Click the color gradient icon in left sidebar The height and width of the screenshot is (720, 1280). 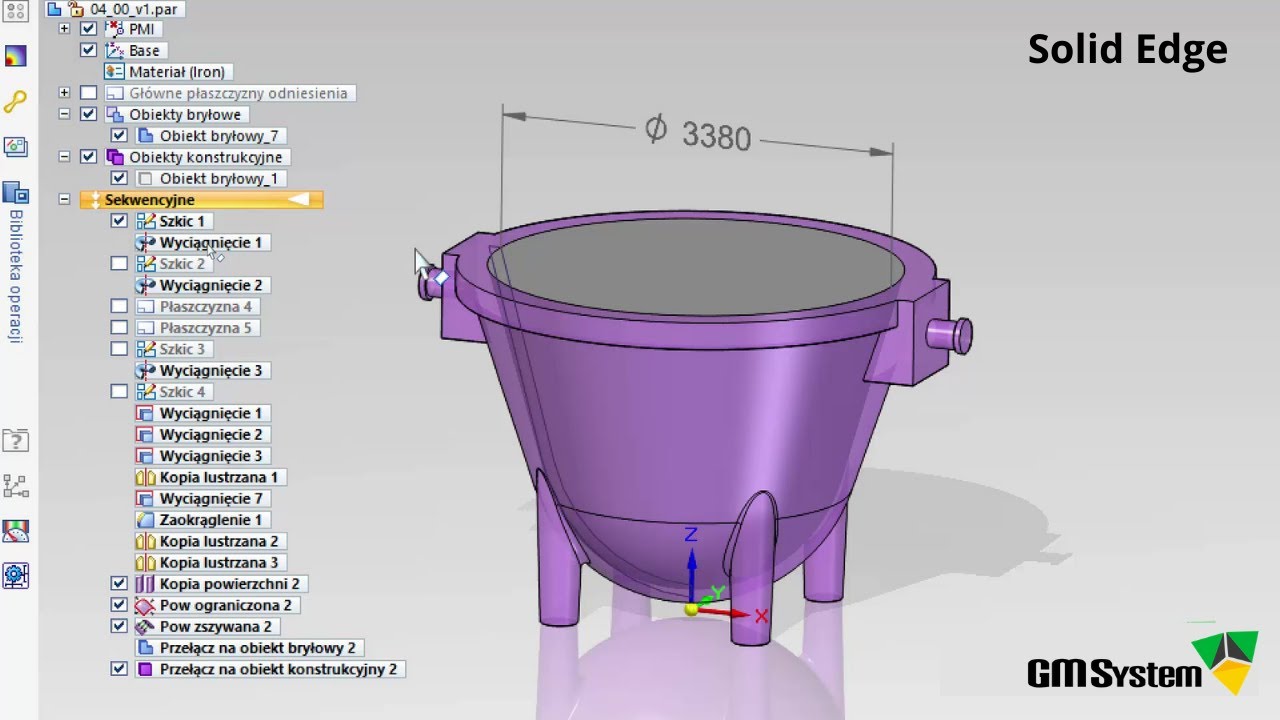coord(16,55)
